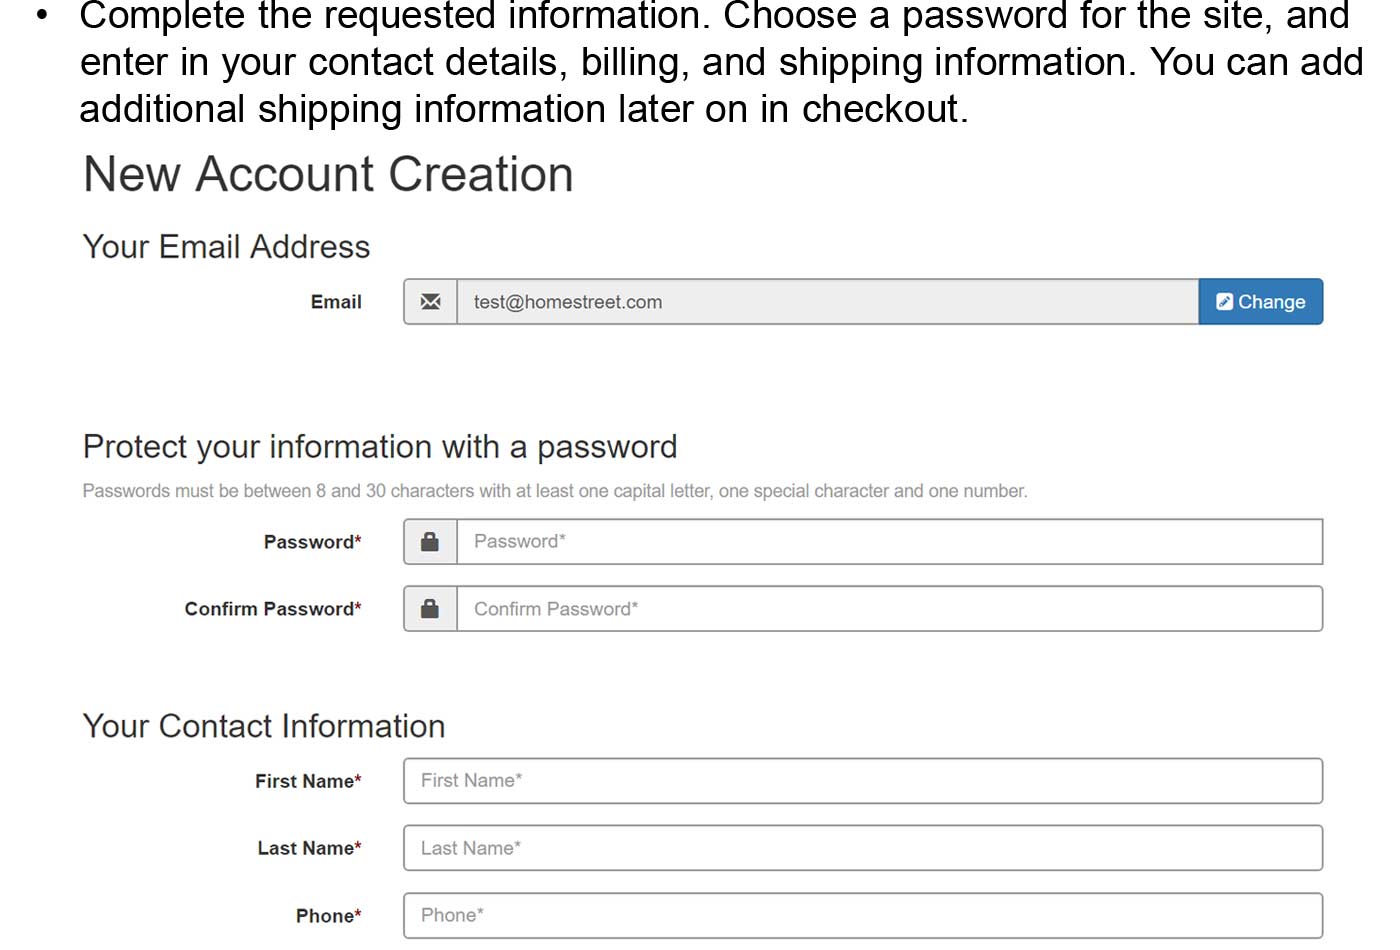Click the lock icon next to Confirm Password
The height and width of the screenshot is (950, 1400).
(430, 609)
